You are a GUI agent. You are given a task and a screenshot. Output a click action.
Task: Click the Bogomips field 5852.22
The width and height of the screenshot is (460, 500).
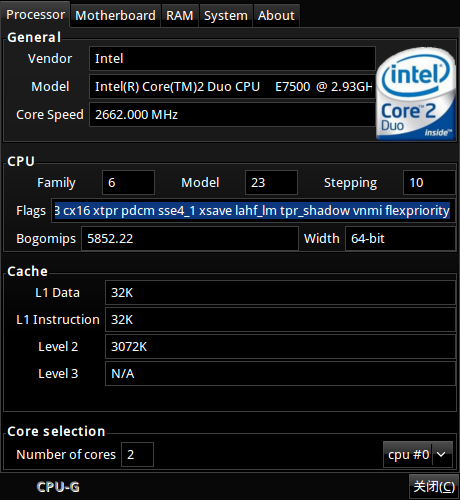click(190, 239)
